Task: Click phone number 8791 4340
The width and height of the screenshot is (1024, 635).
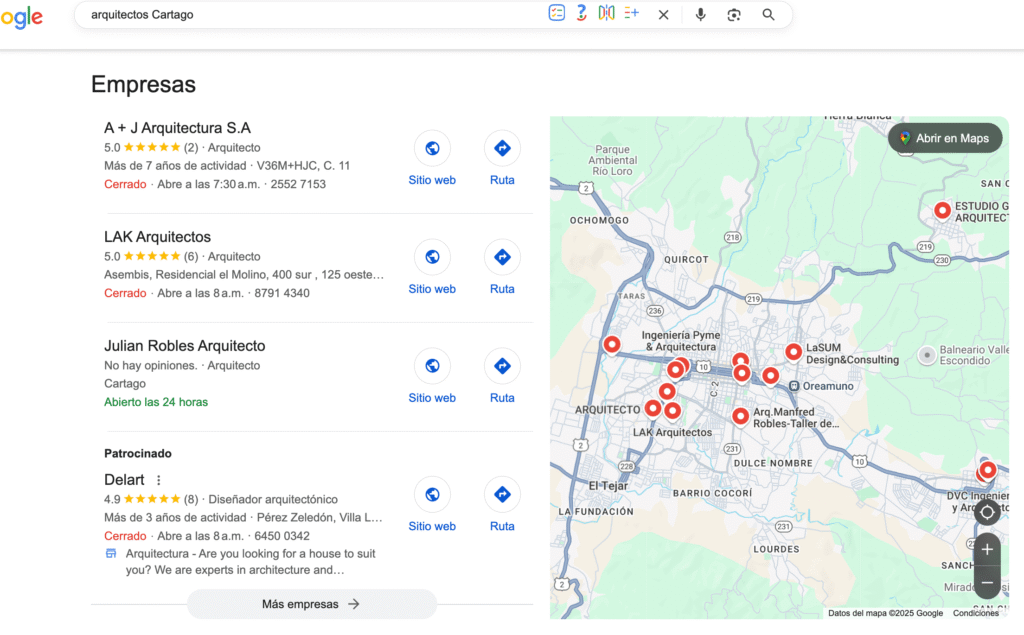Action: (282, 293)
